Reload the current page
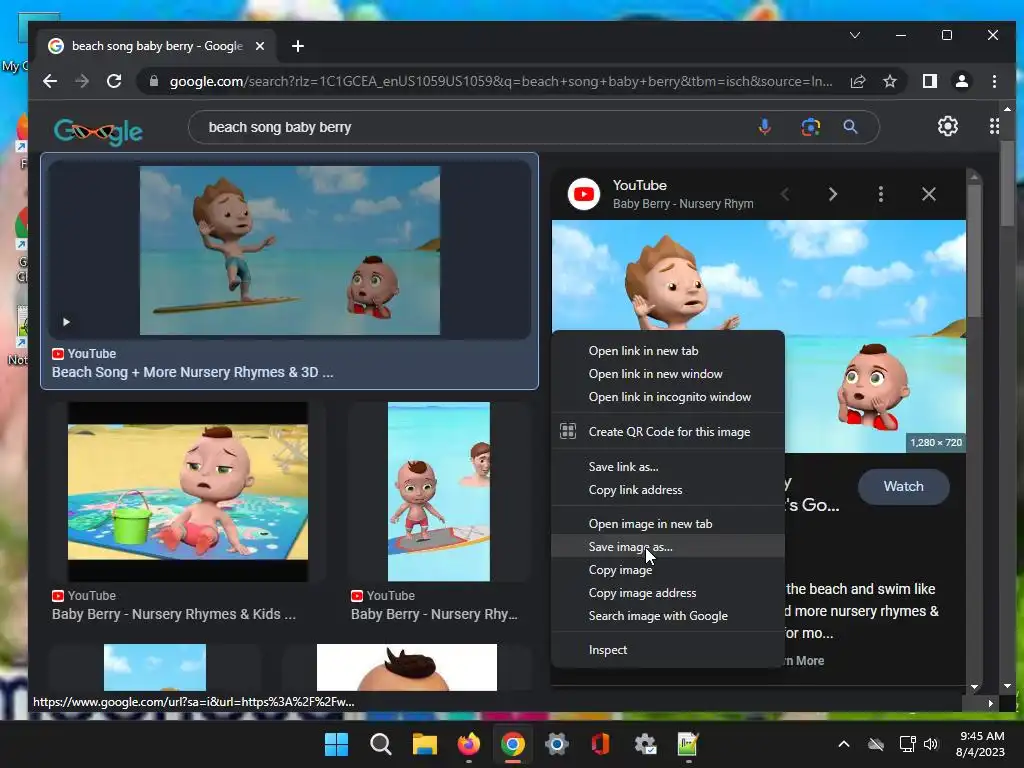Image resolution: width=1024 pixels, height=768 pixels. (114, 81)
